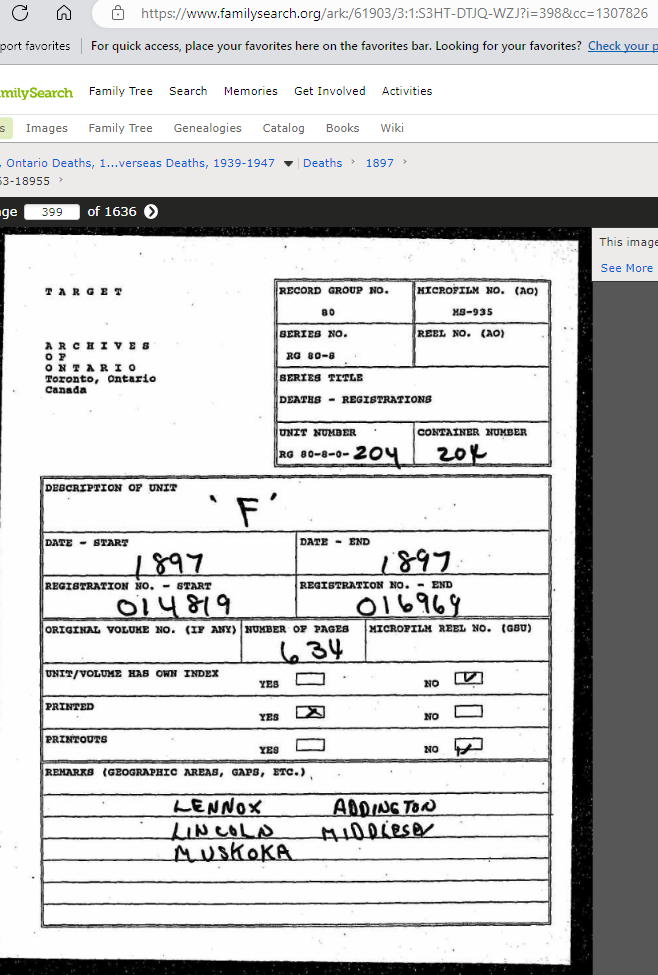This screenshot has width=658, height=975.
Task: Click the handwritten 'LINCOLN' remark
Action: coord(223,831)
